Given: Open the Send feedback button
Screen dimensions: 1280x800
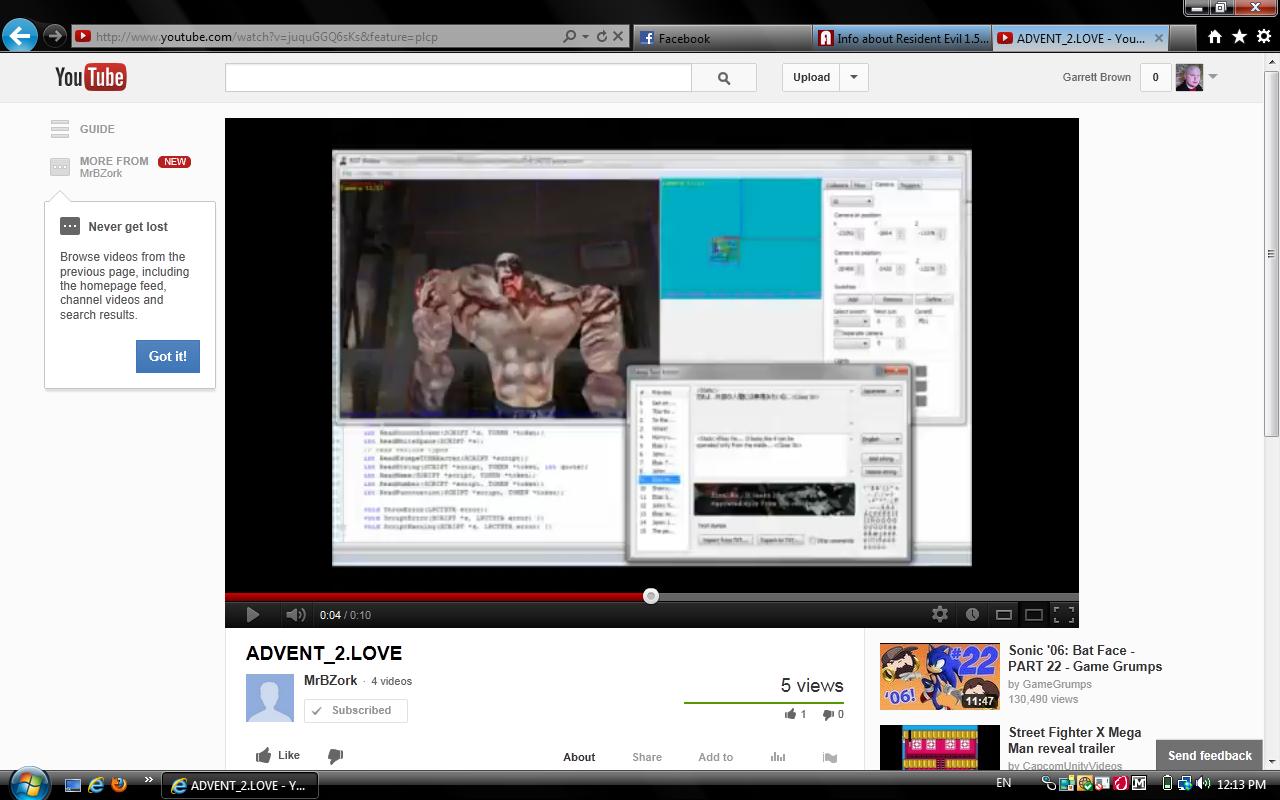Looking at the screenshot, I should click(x=1209, y=755).
